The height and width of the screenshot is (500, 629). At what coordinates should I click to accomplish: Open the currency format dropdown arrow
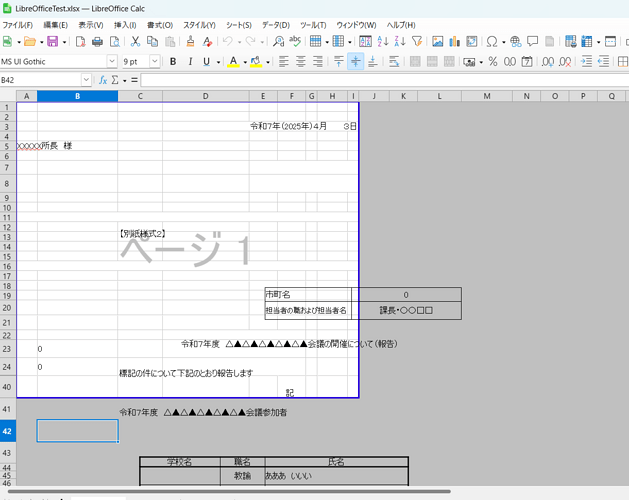481,62
